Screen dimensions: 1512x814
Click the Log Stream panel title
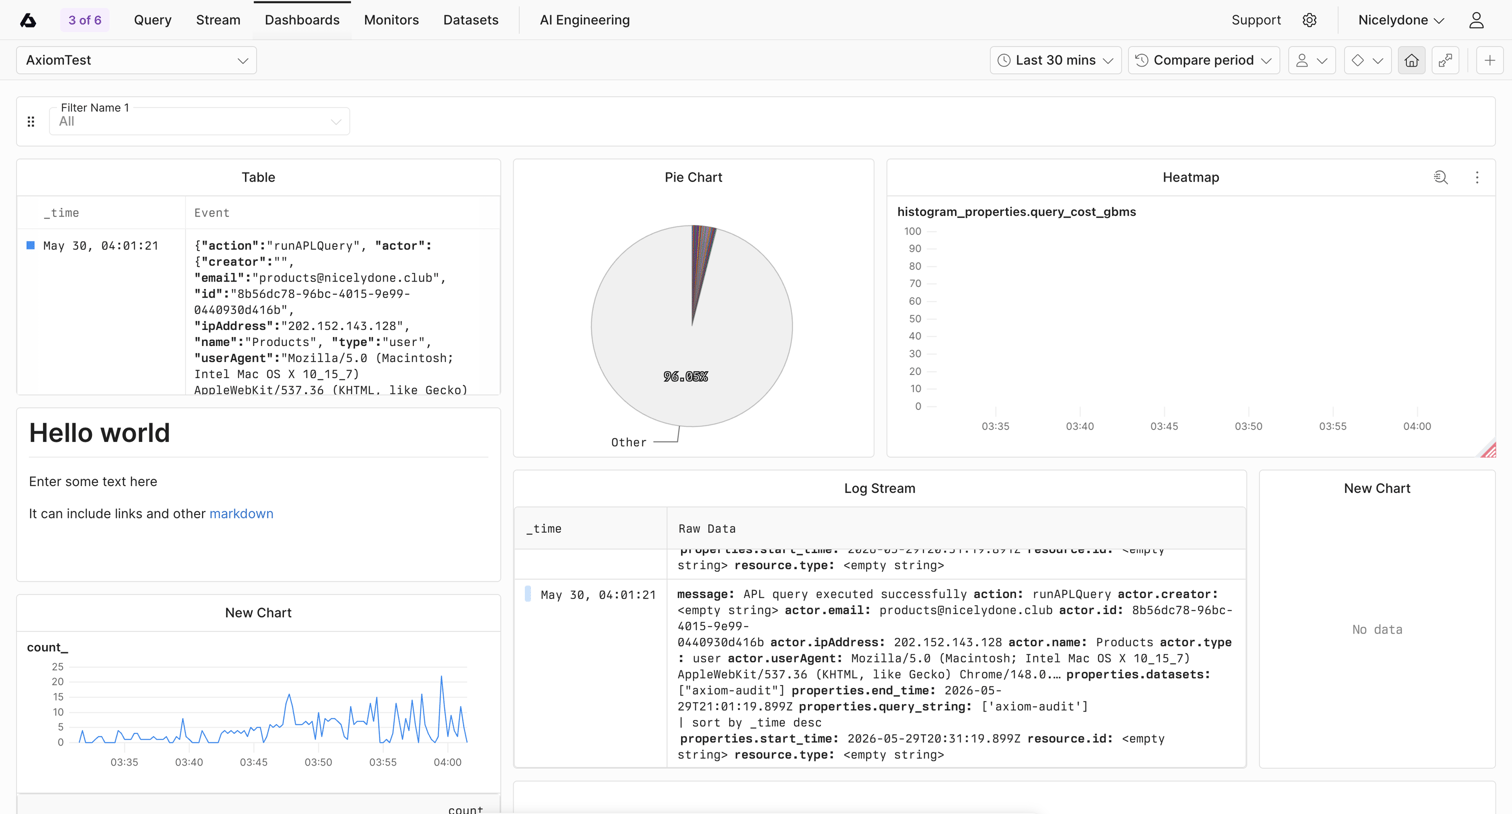point(880,489)
